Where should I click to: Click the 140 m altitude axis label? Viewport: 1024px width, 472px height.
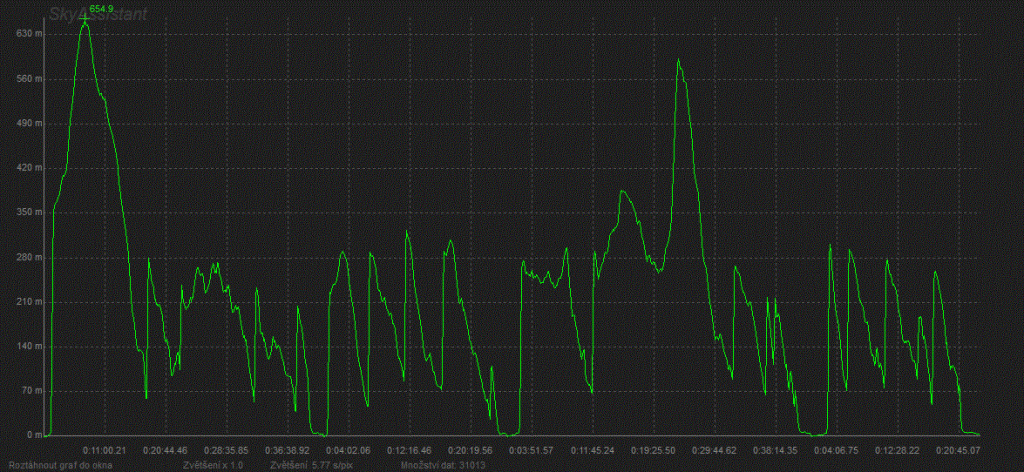click(24, 347)
